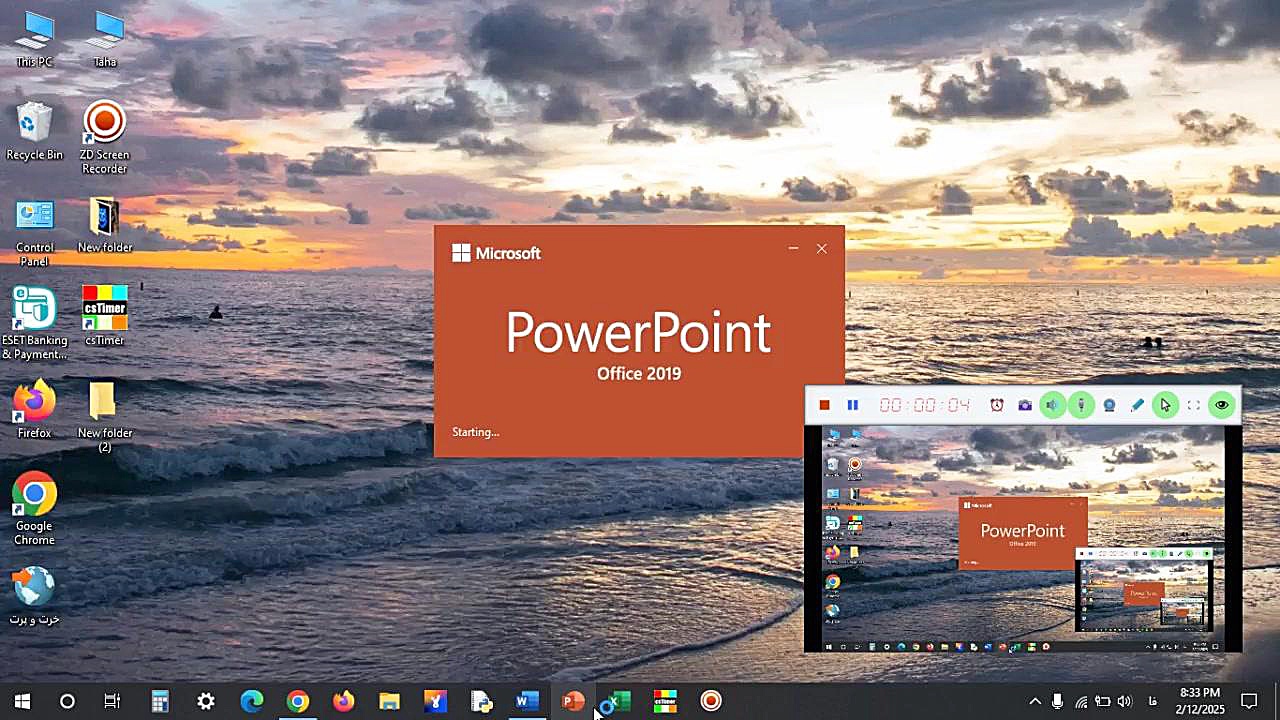This screenshot has height=720, width=1280.
Task: Stop the screen recording
Action: pos(824,405)
